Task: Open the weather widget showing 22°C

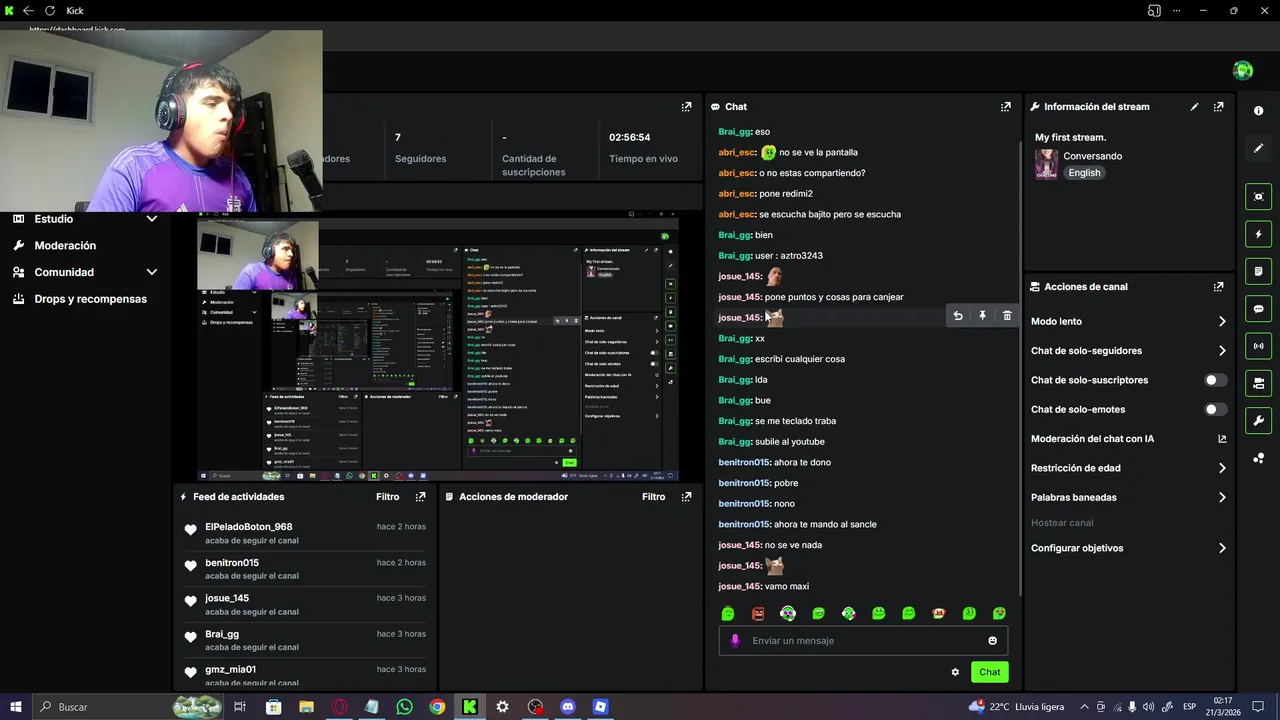Action: click(x=1016, y=707)
